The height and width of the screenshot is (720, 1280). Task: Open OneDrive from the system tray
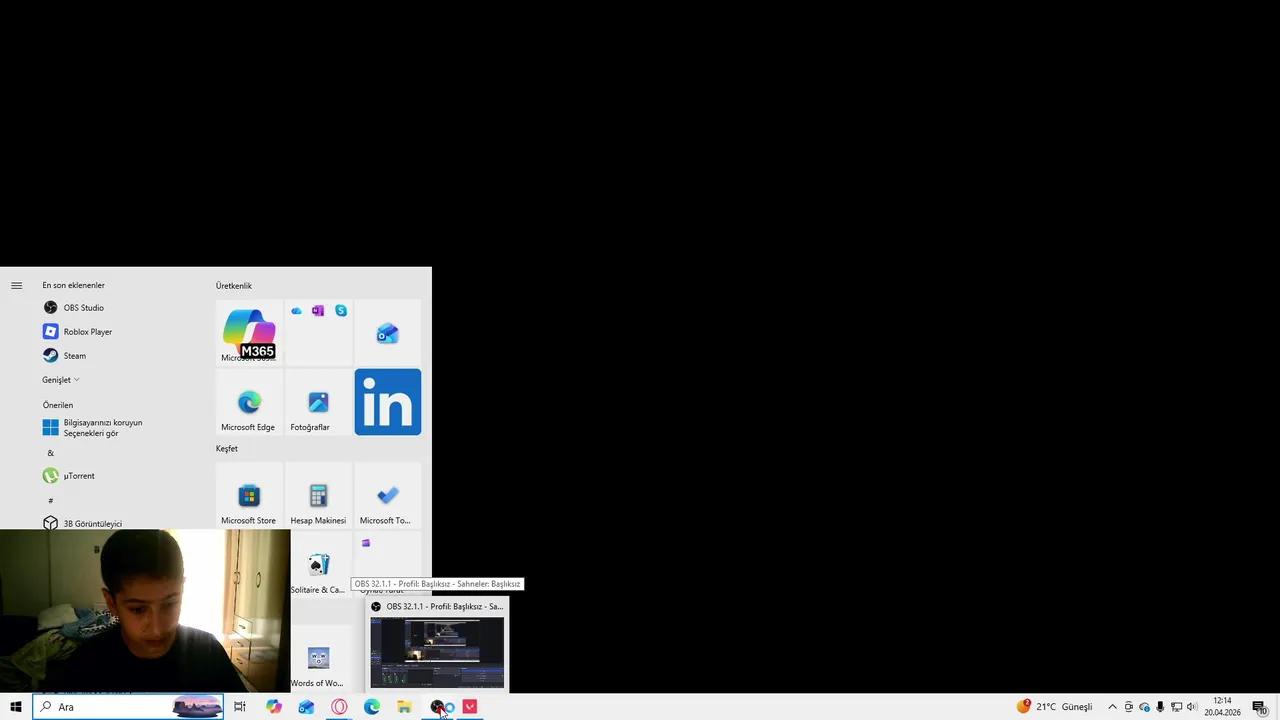pos(1145,707)
